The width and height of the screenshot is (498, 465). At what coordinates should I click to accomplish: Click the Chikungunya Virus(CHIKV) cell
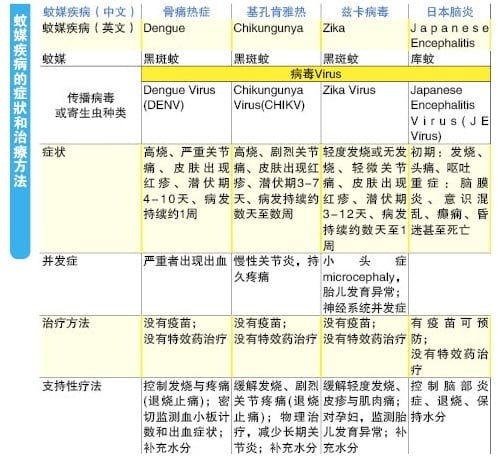[276, 113]
